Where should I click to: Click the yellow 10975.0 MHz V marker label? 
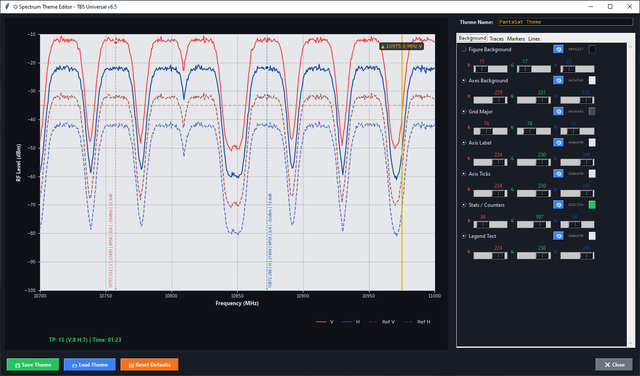[401, 47]
